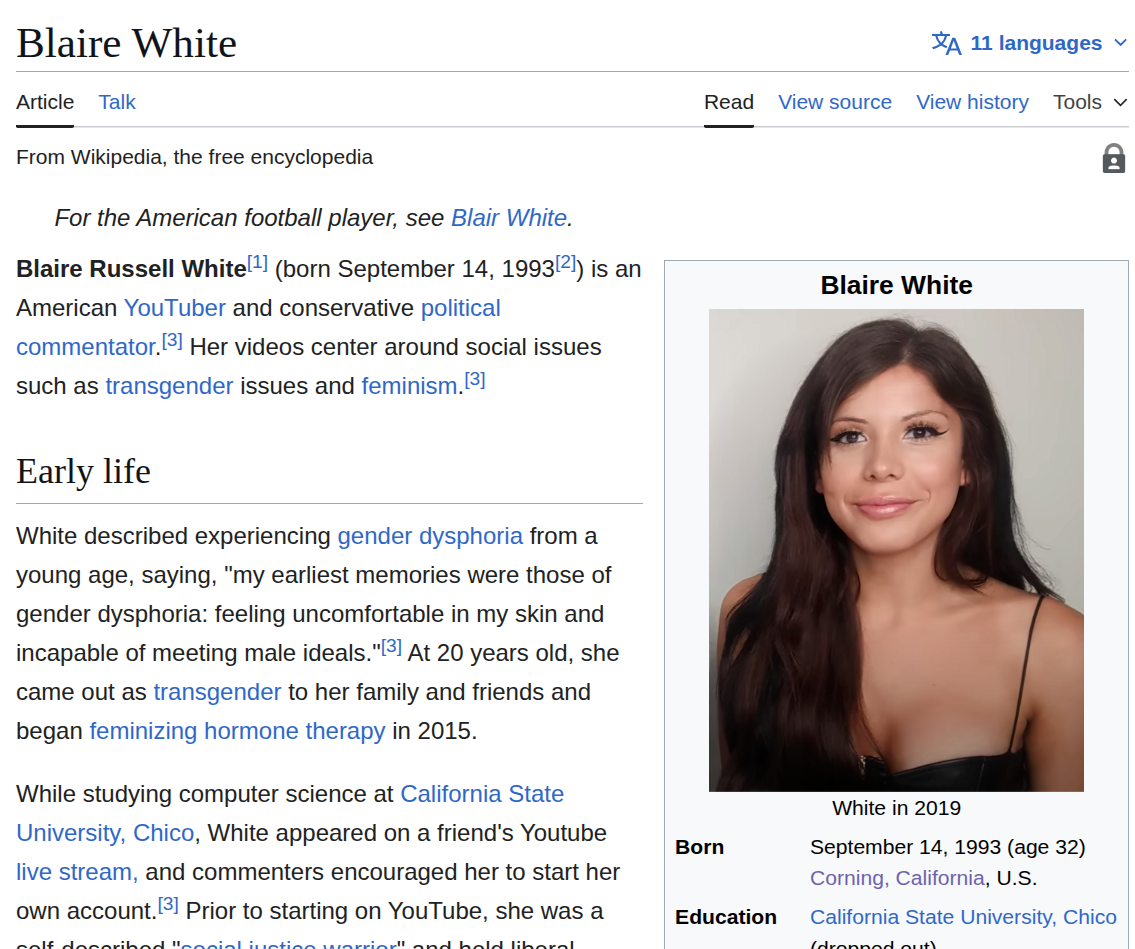Screen dimensions: 1135x949
Task: Follow the Blair White football player link
Action: (509, 218)
